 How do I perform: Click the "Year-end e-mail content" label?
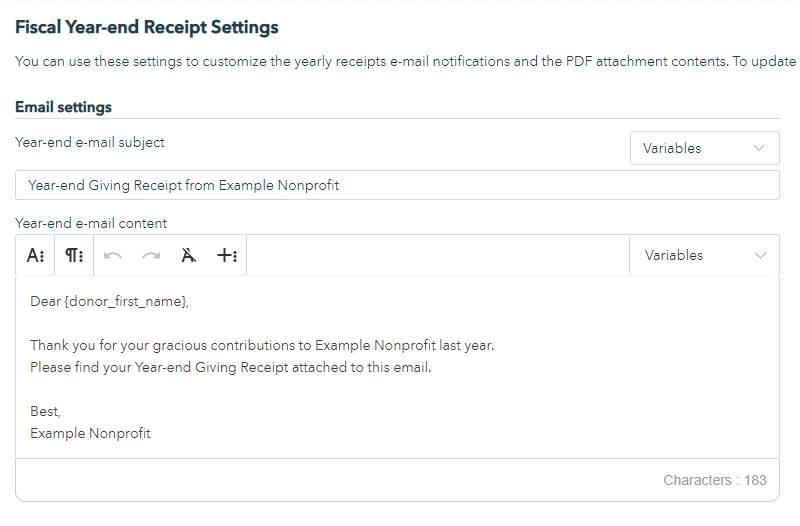click(91, 223)
